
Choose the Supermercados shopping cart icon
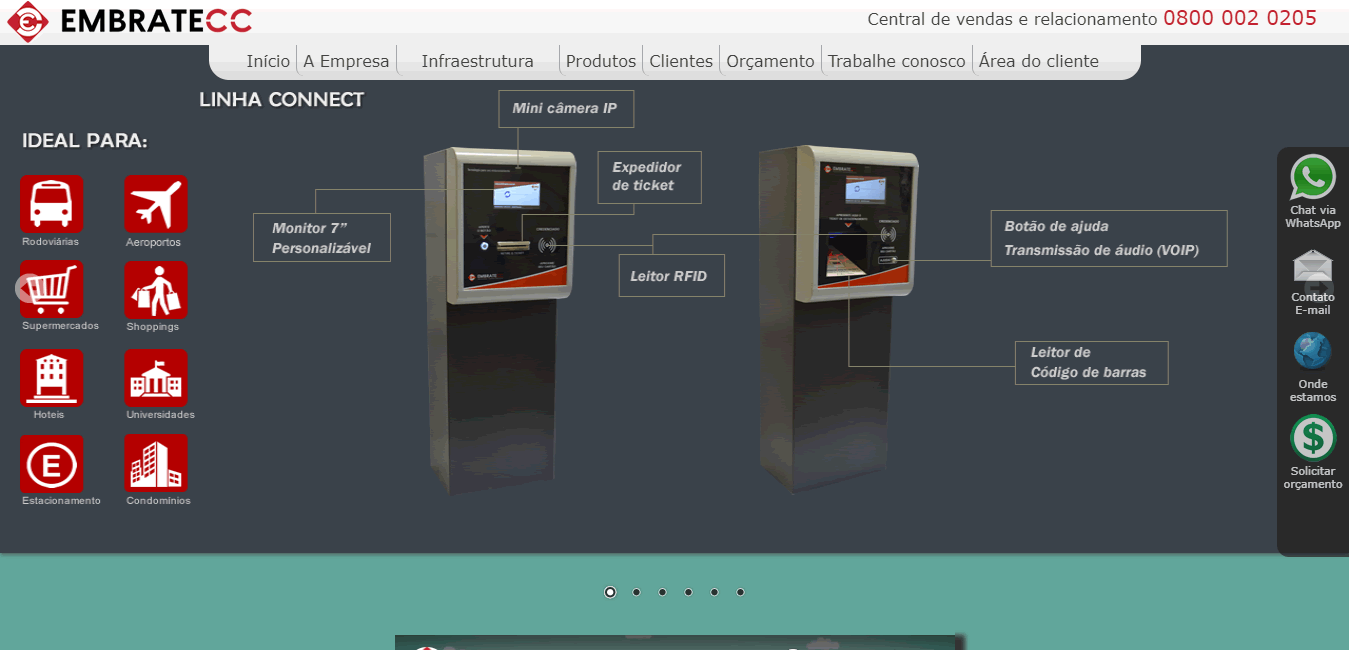click(51, 289)
